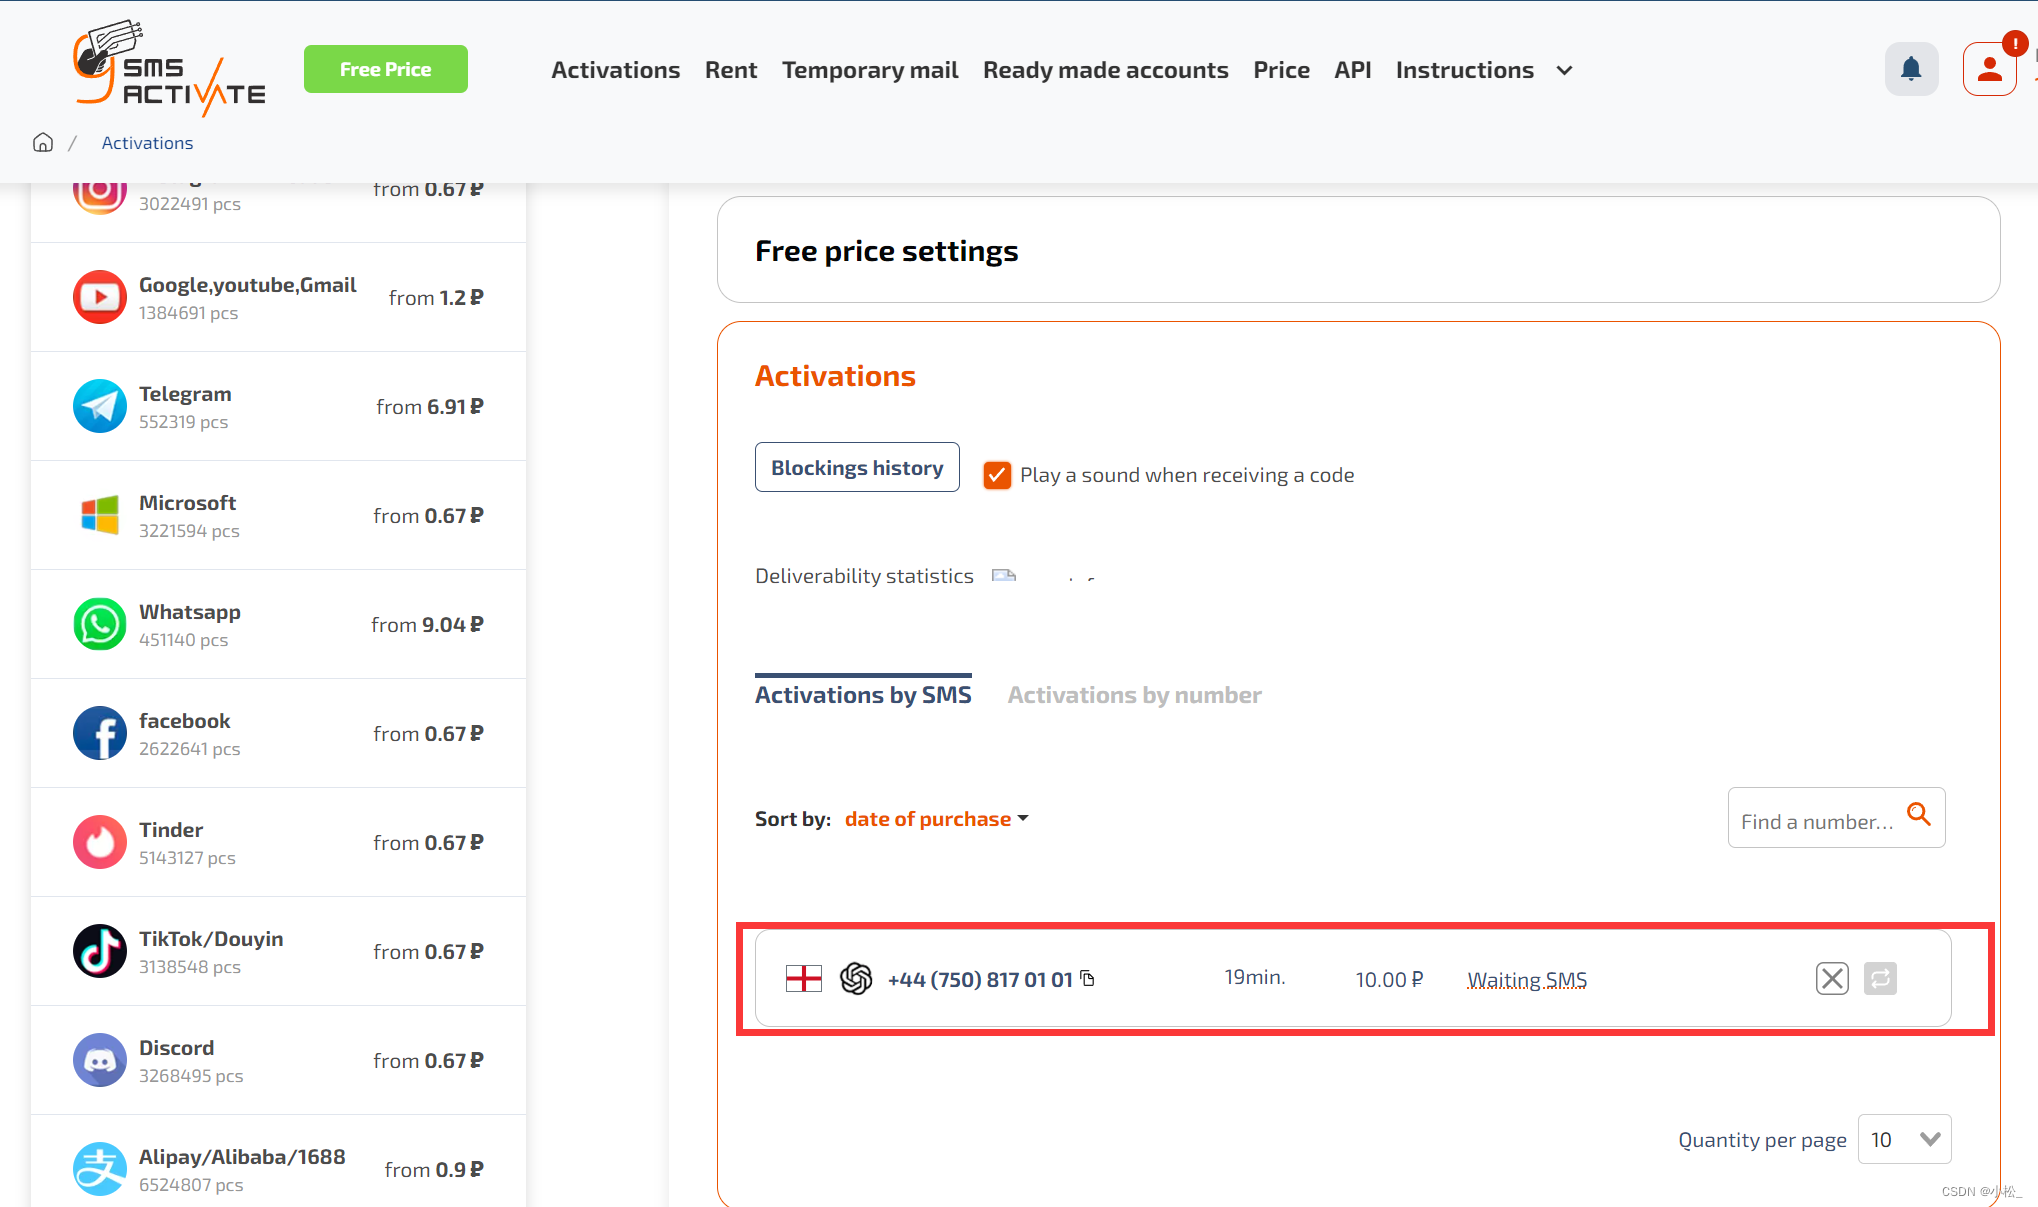The image size is (2038, 1207).
Task: Open the quantity per page dropdown
Action: [1904, 1139]
